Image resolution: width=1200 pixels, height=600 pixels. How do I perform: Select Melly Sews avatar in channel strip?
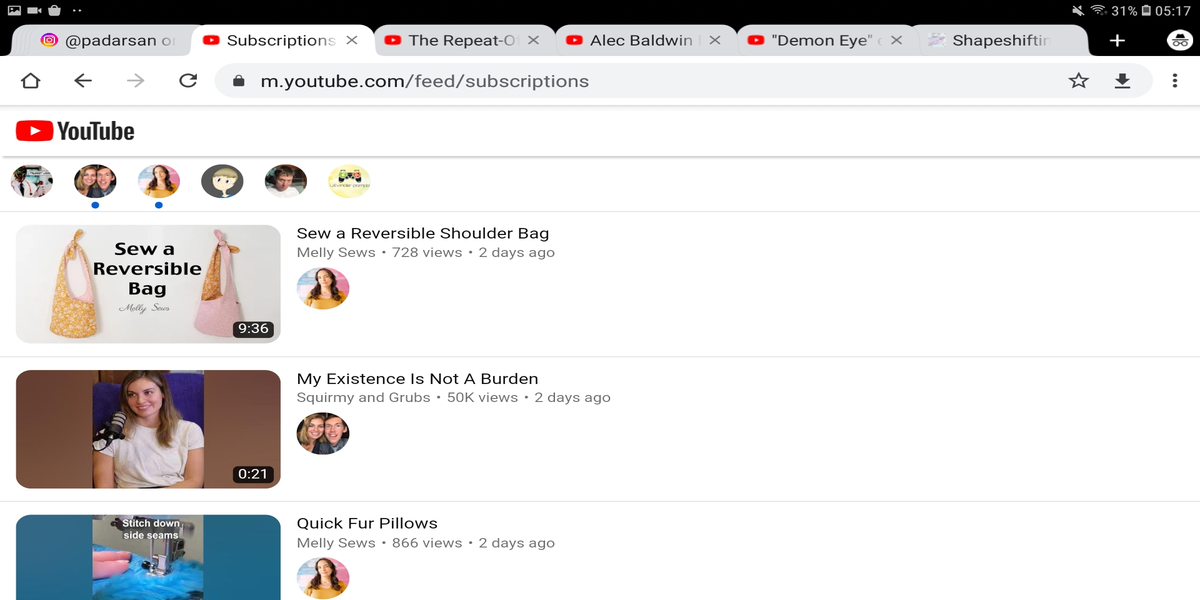pos(159,181)
